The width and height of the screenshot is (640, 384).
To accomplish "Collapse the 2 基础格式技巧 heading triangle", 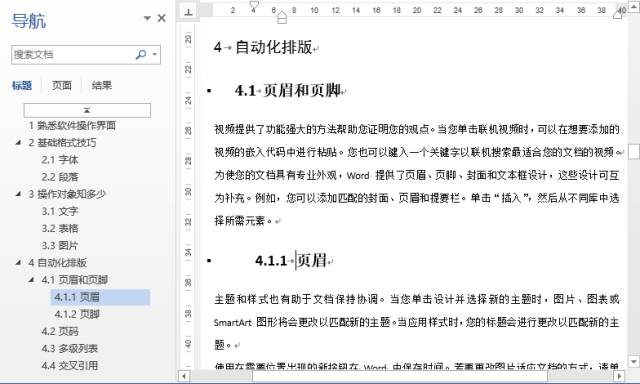I will [18, 142].
